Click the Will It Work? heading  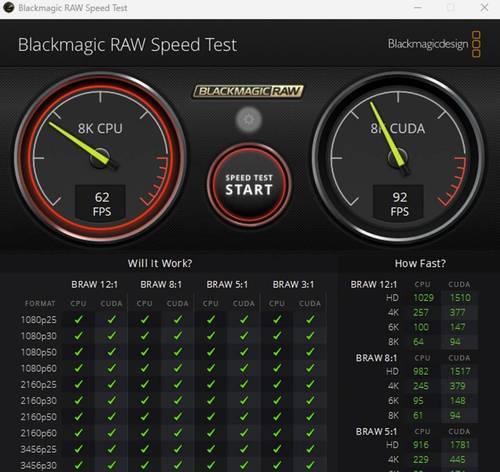pos(160,263)
